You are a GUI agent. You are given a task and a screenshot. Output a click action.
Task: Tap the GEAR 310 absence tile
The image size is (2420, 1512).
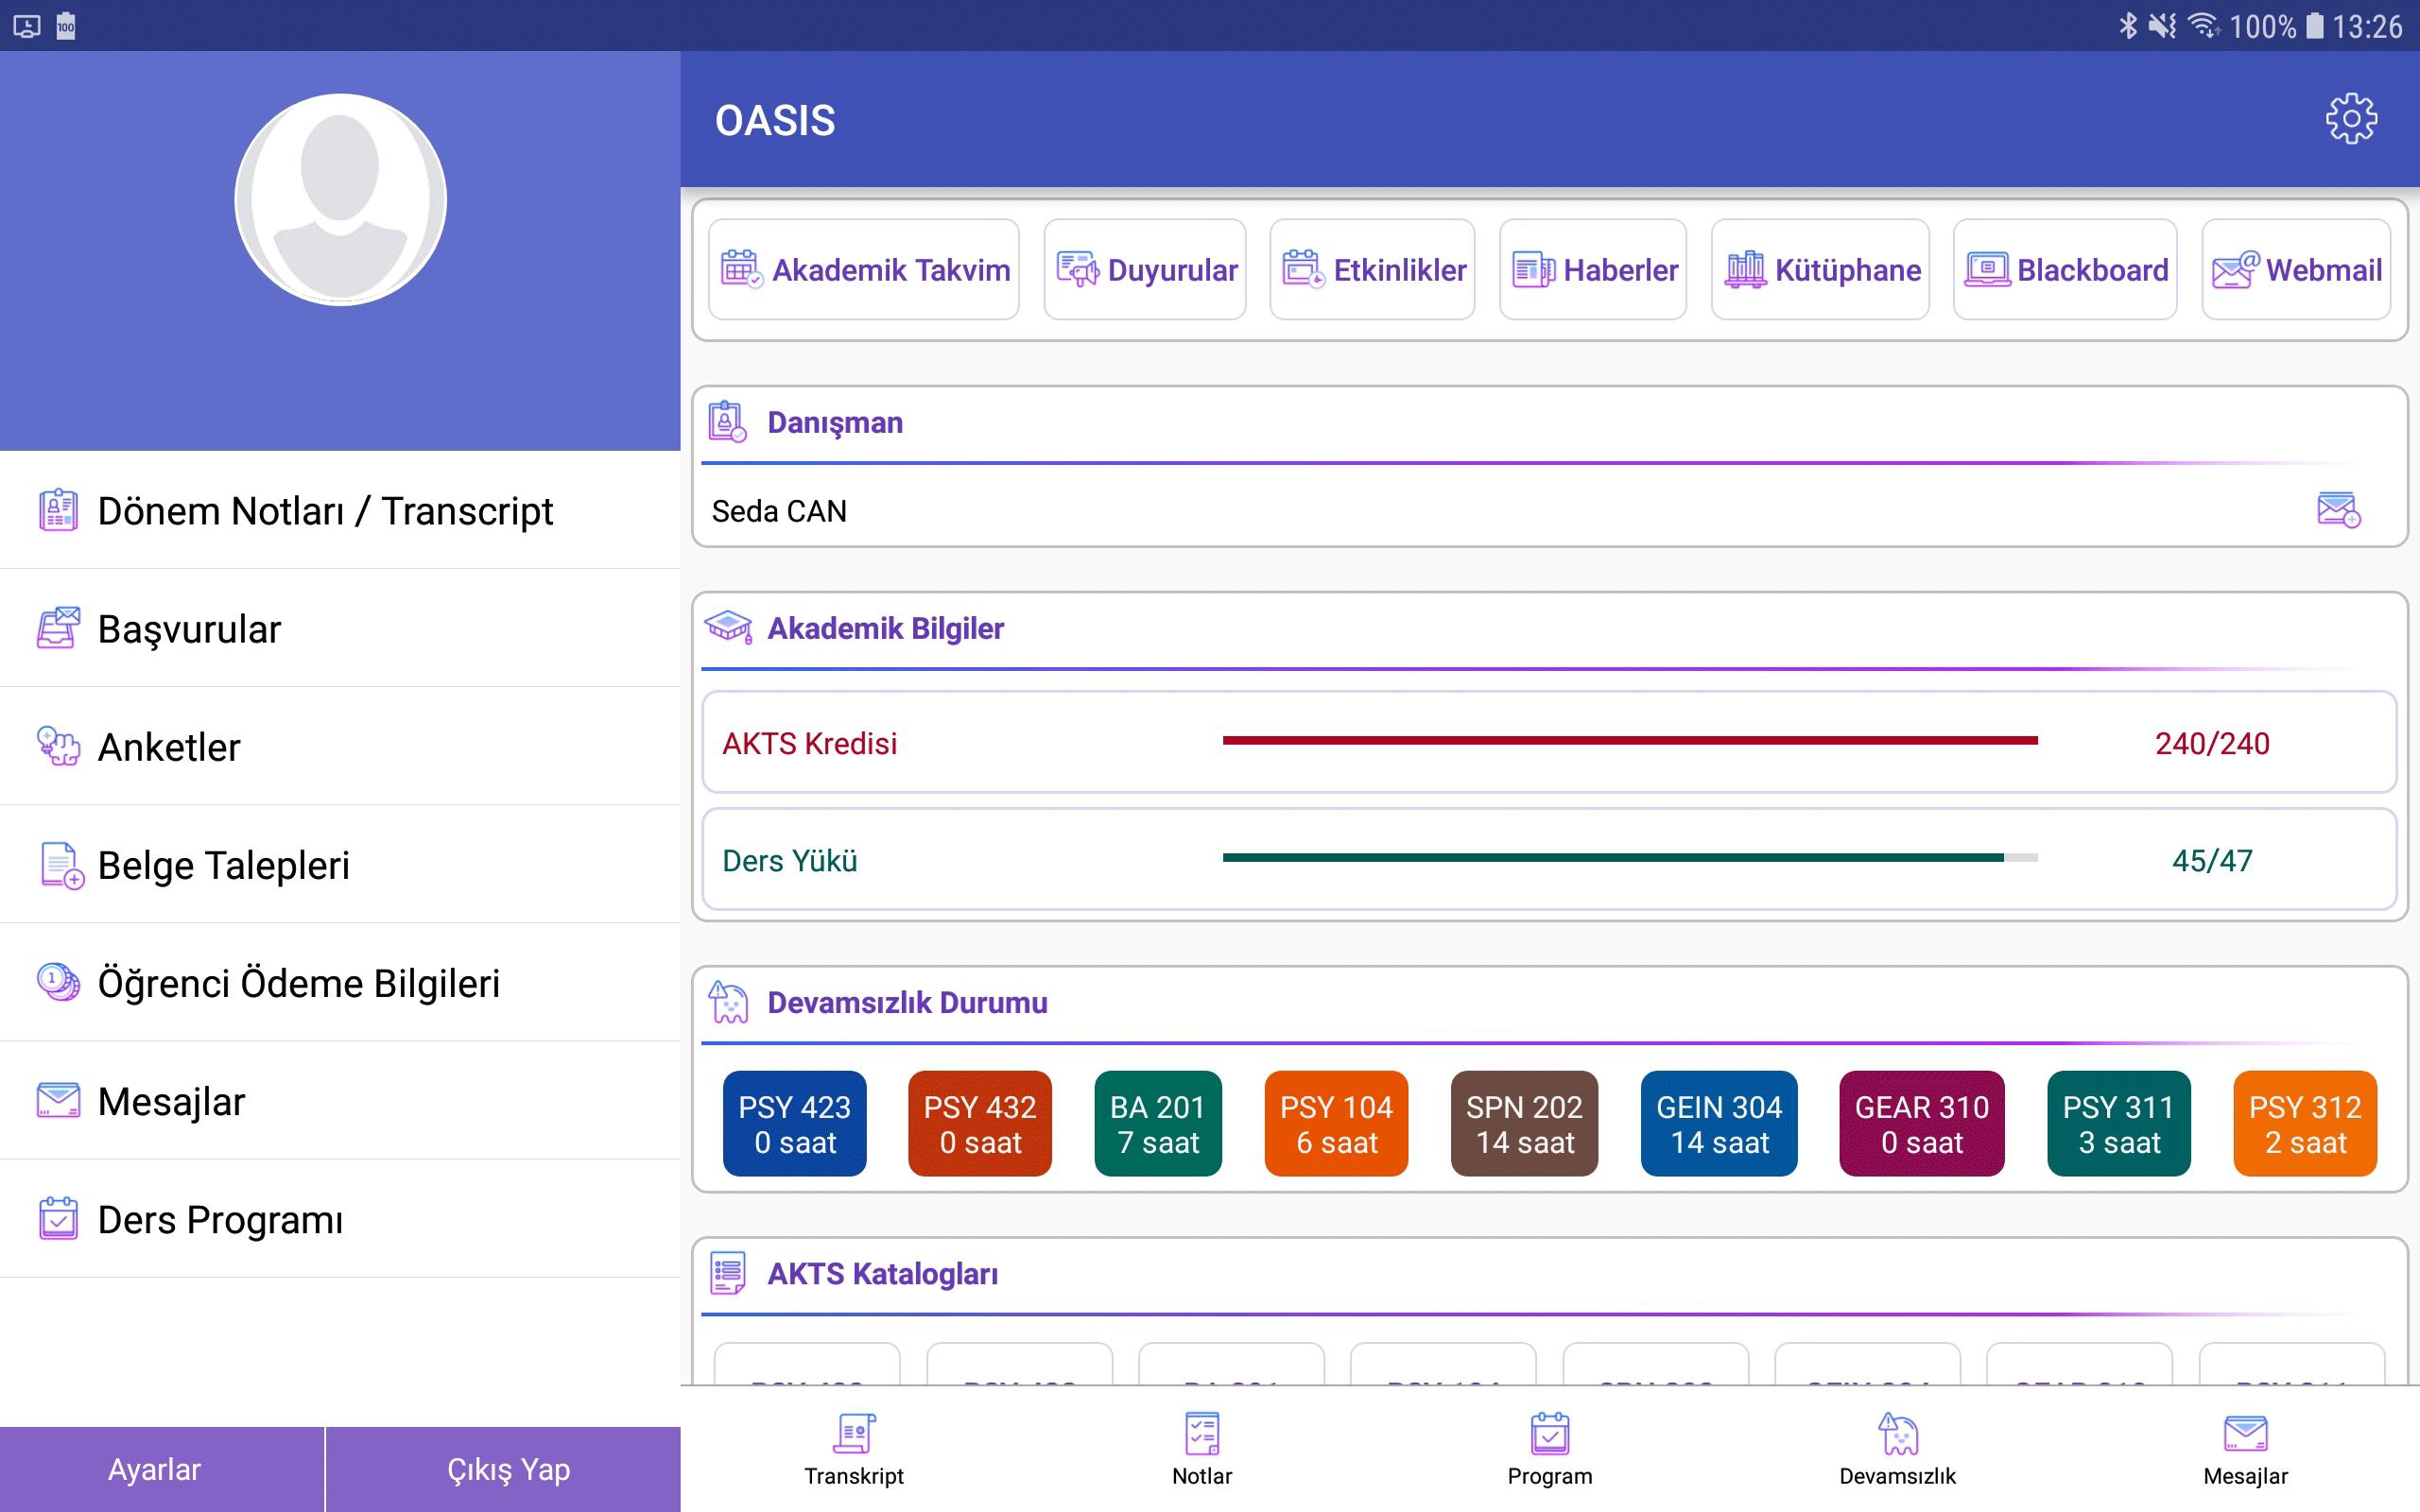pos(1921,1124)
